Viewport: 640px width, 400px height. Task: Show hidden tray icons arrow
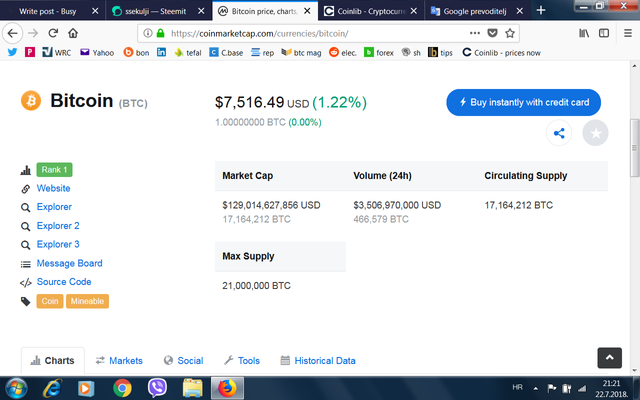tap(536, 388)
